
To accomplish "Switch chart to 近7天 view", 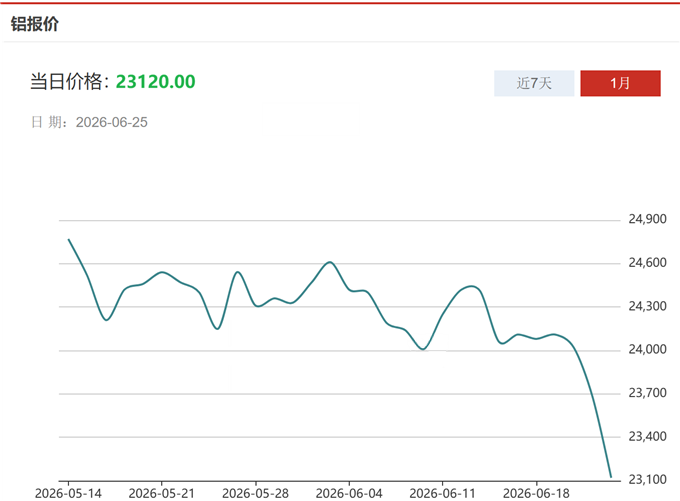I will pyautogui.click(x=534, y=83).
